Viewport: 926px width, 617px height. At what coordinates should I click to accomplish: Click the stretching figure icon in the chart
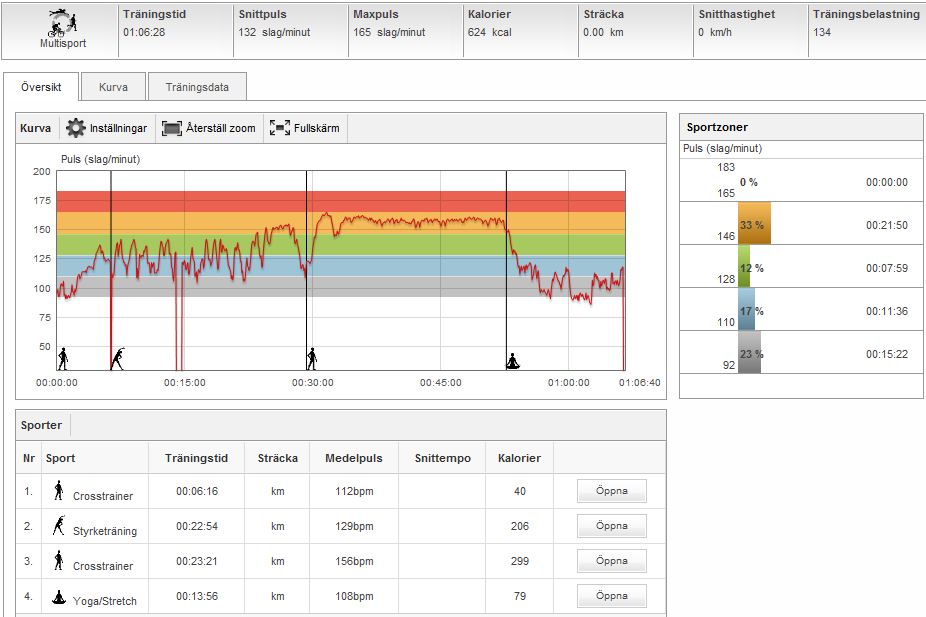(119, 358)
